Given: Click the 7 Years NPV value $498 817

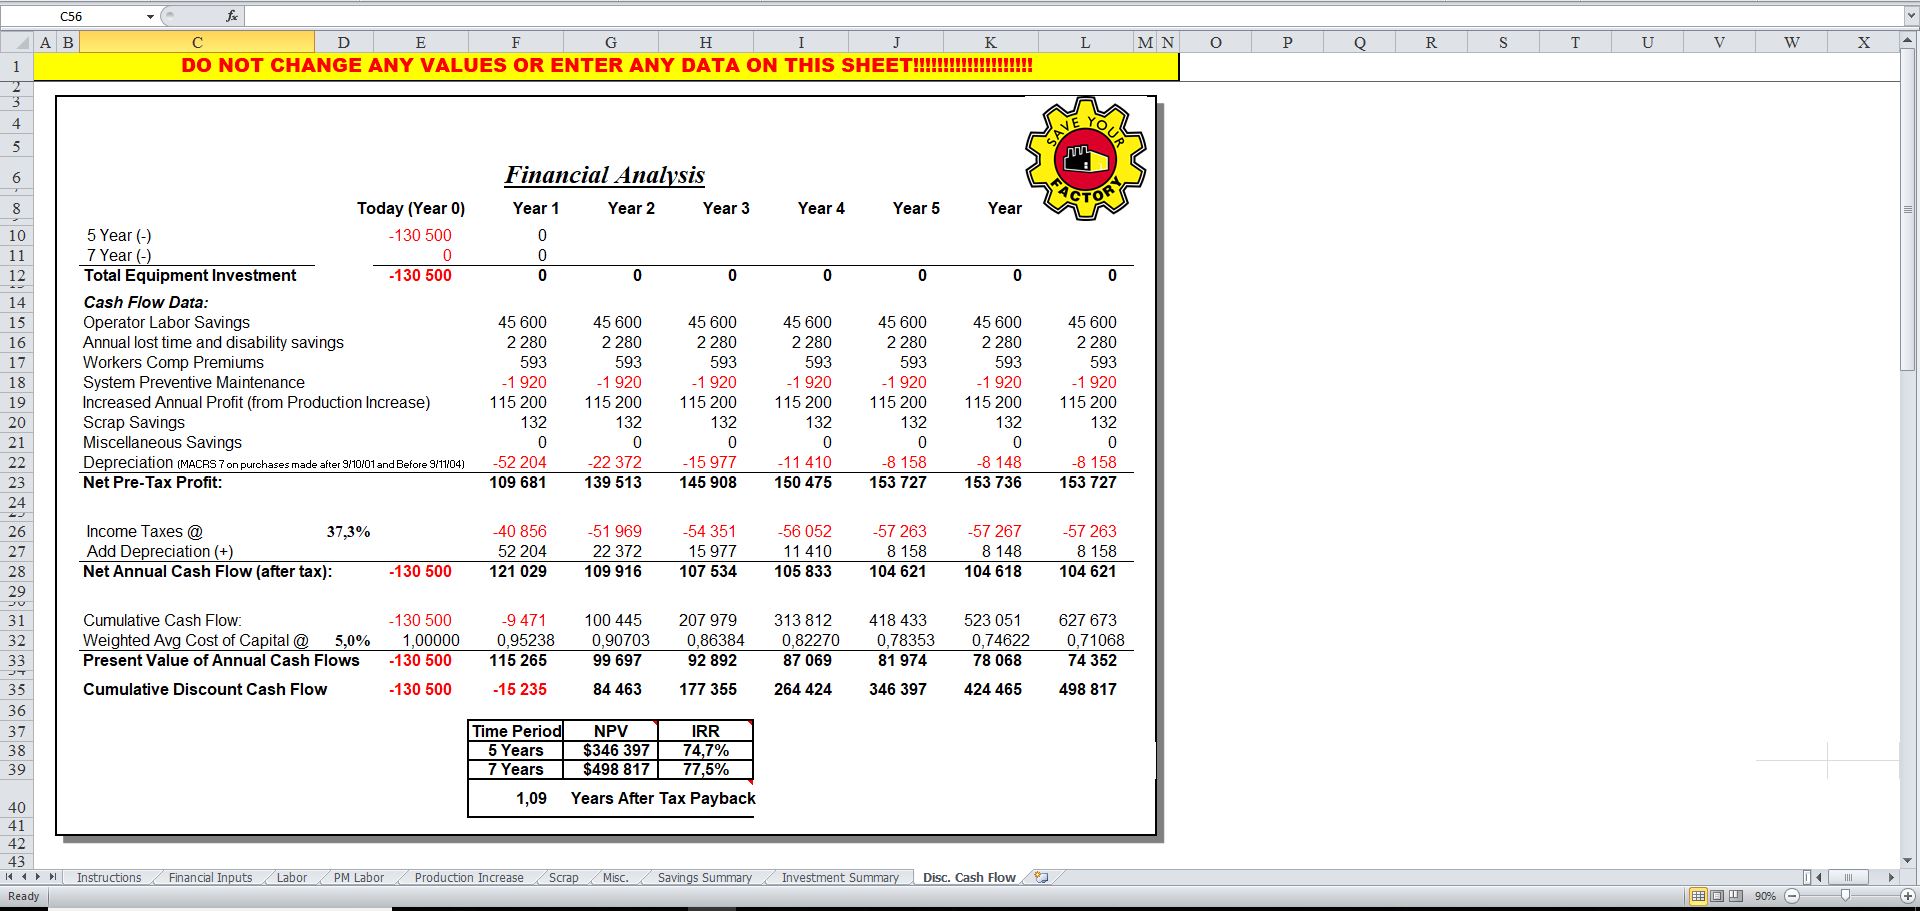Looking at the screenshot, I should click(x=616, y=769).
